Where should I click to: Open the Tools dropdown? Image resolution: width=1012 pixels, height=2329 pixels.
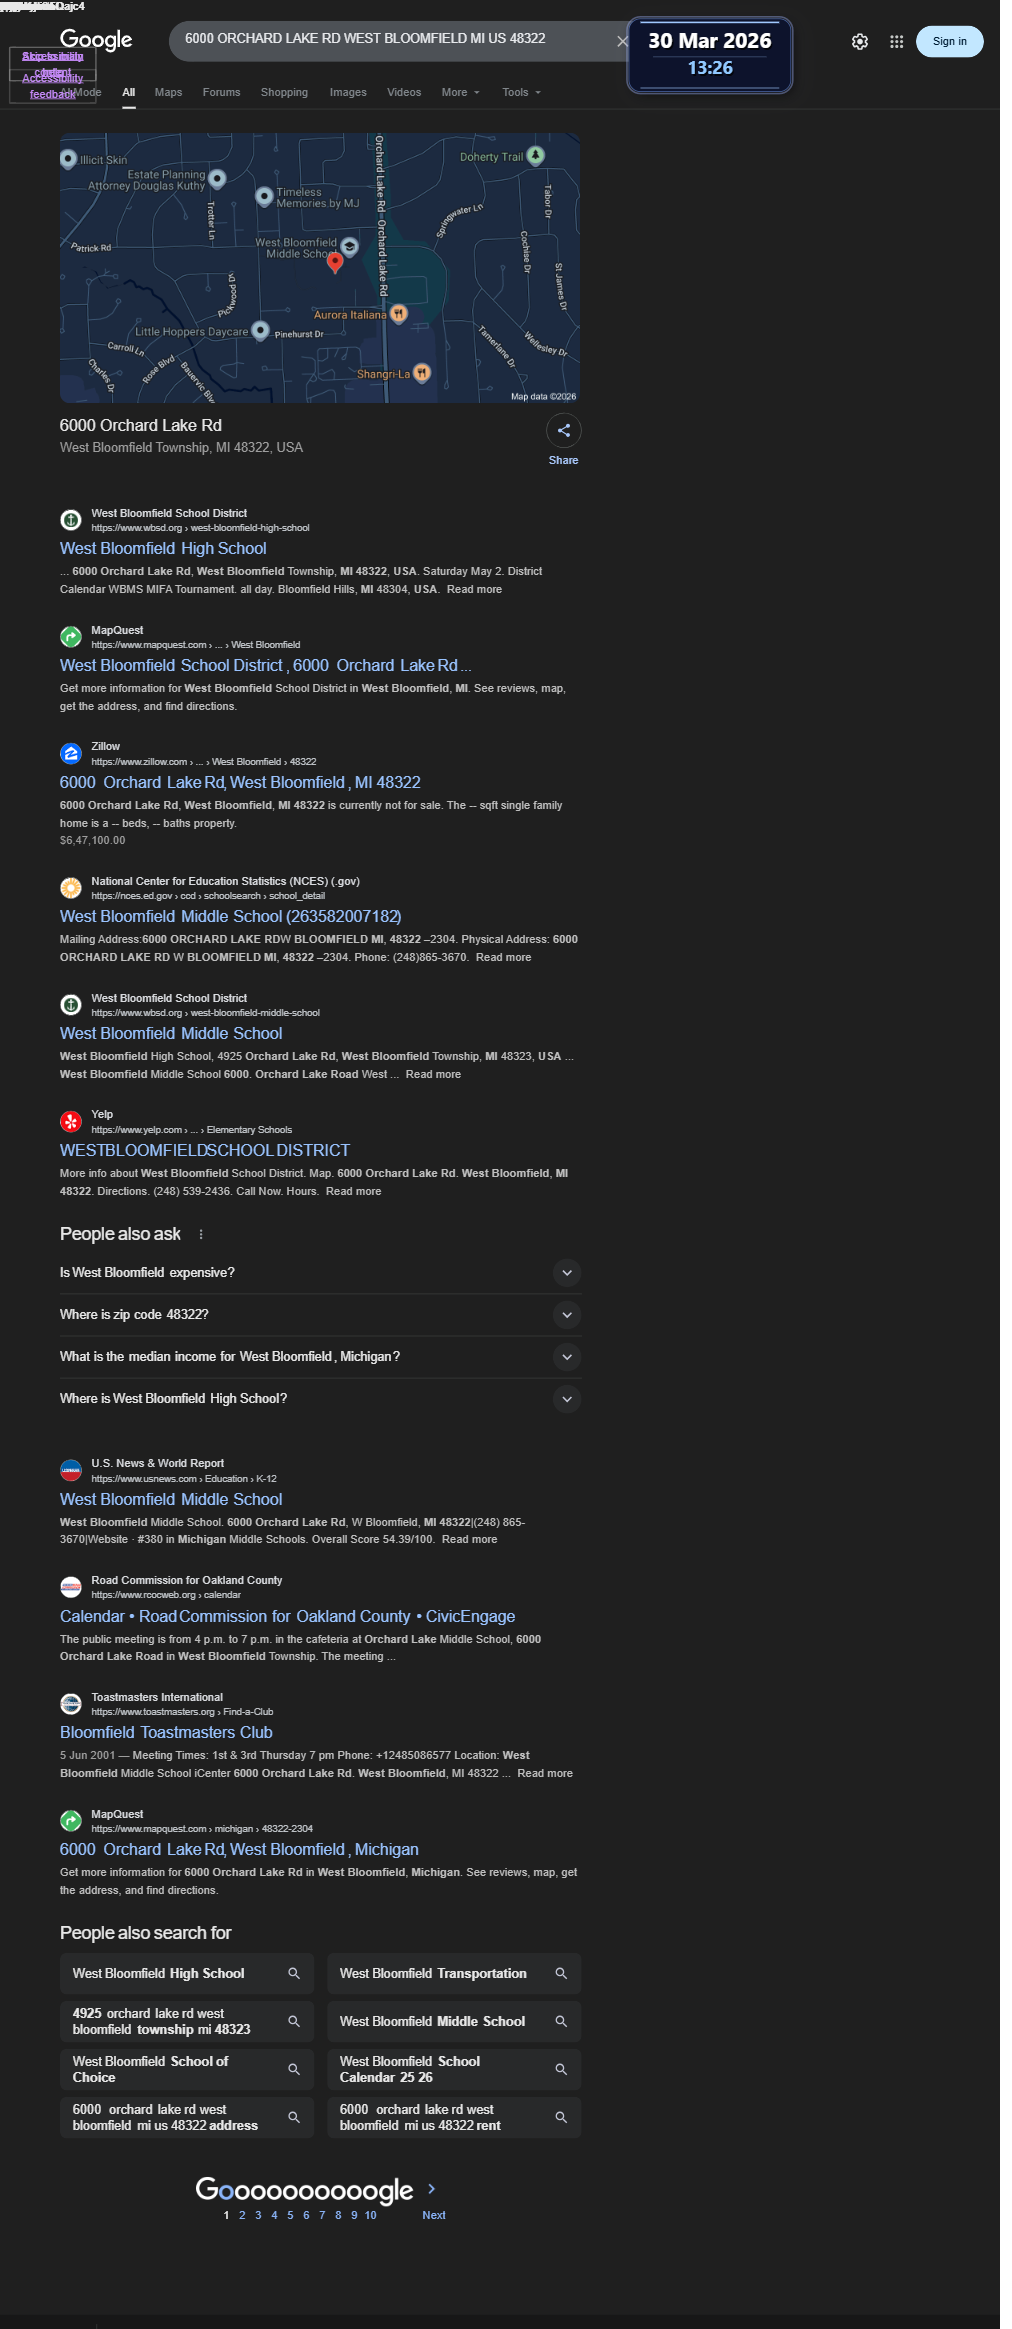tap(521, 92)
